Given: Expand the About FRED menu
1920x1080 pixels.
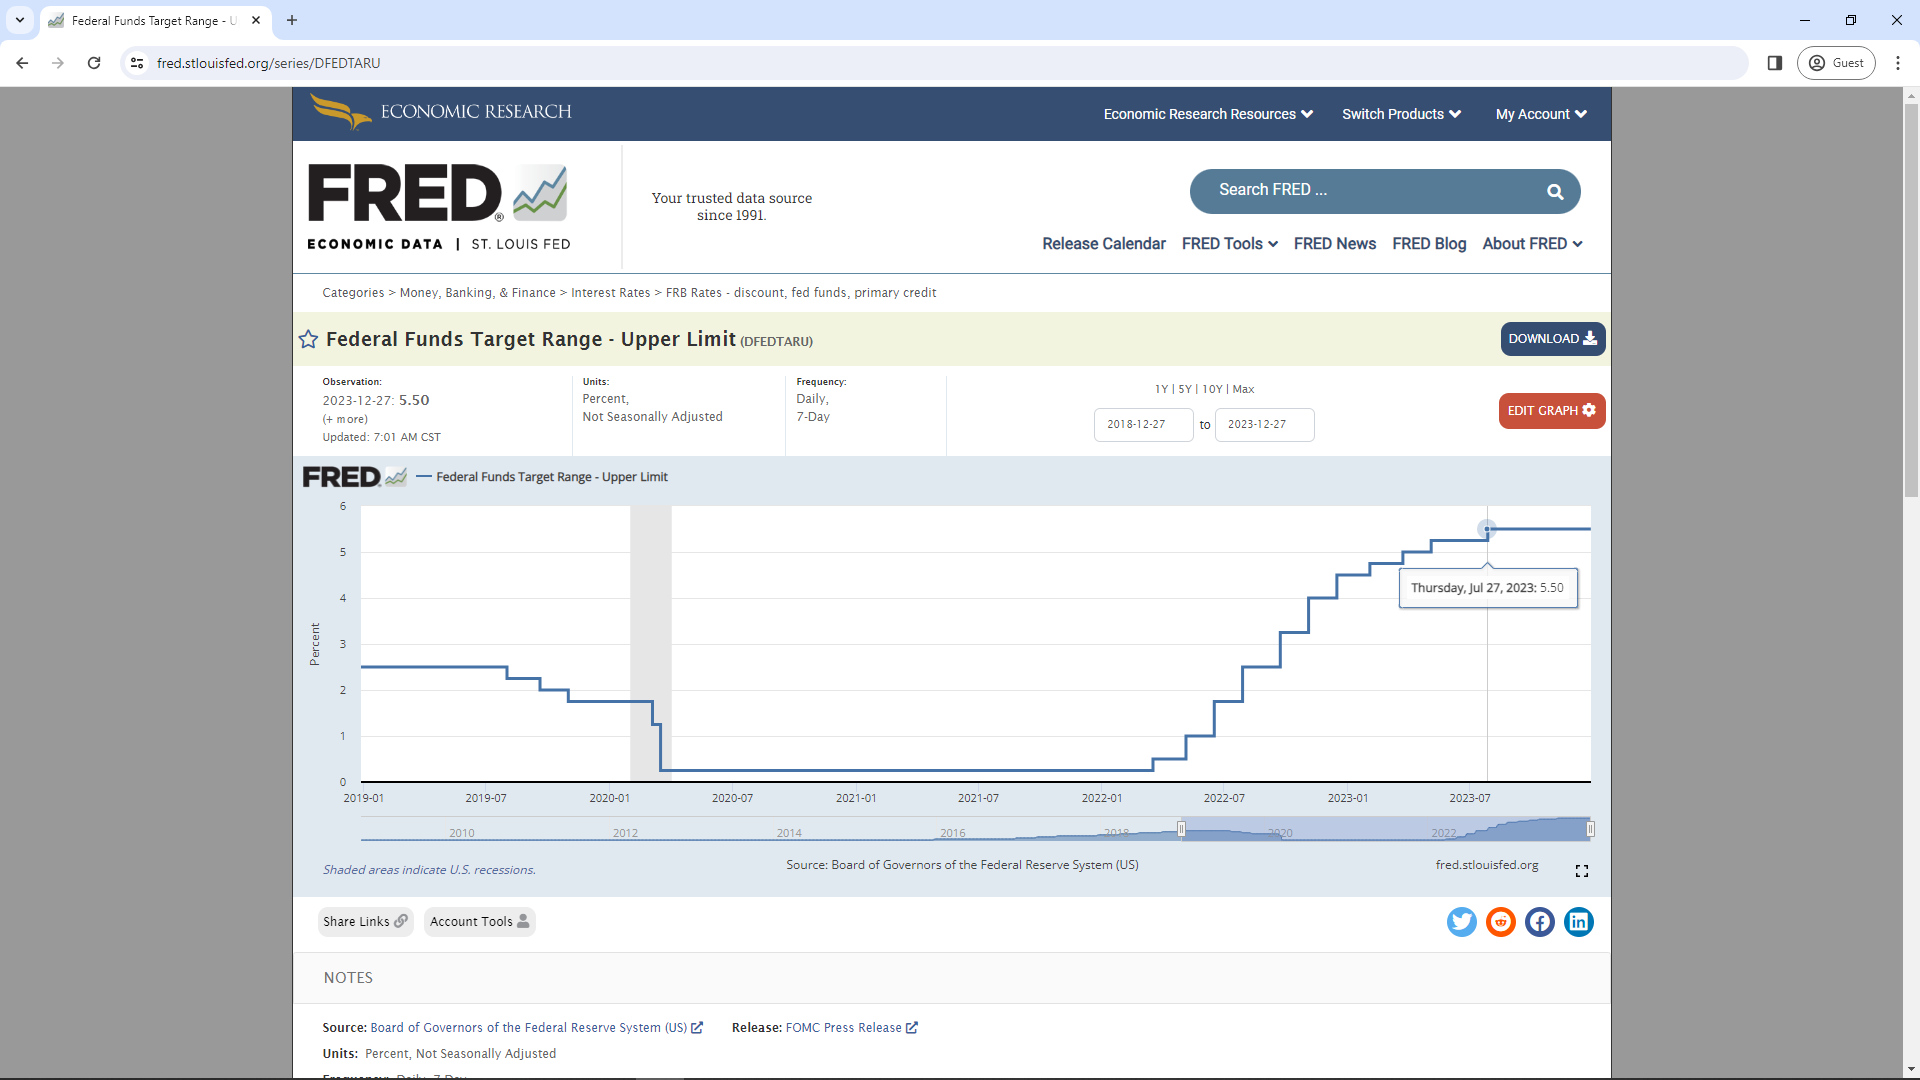Looking at the screenshot, I should click(x=1532, y=244).
